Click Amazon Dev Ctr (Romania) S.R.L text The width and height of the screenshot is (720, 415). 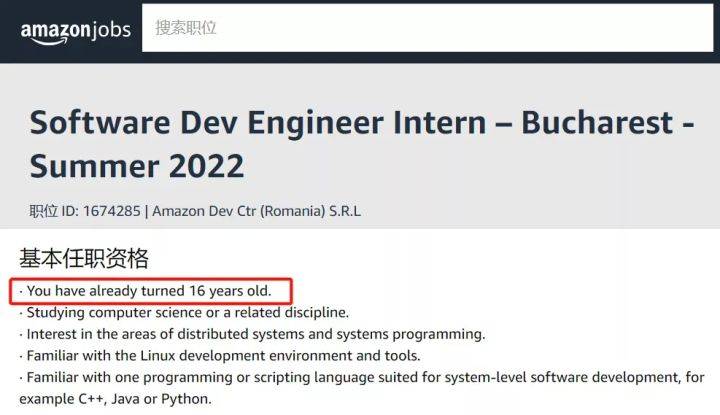pos(256,211)
